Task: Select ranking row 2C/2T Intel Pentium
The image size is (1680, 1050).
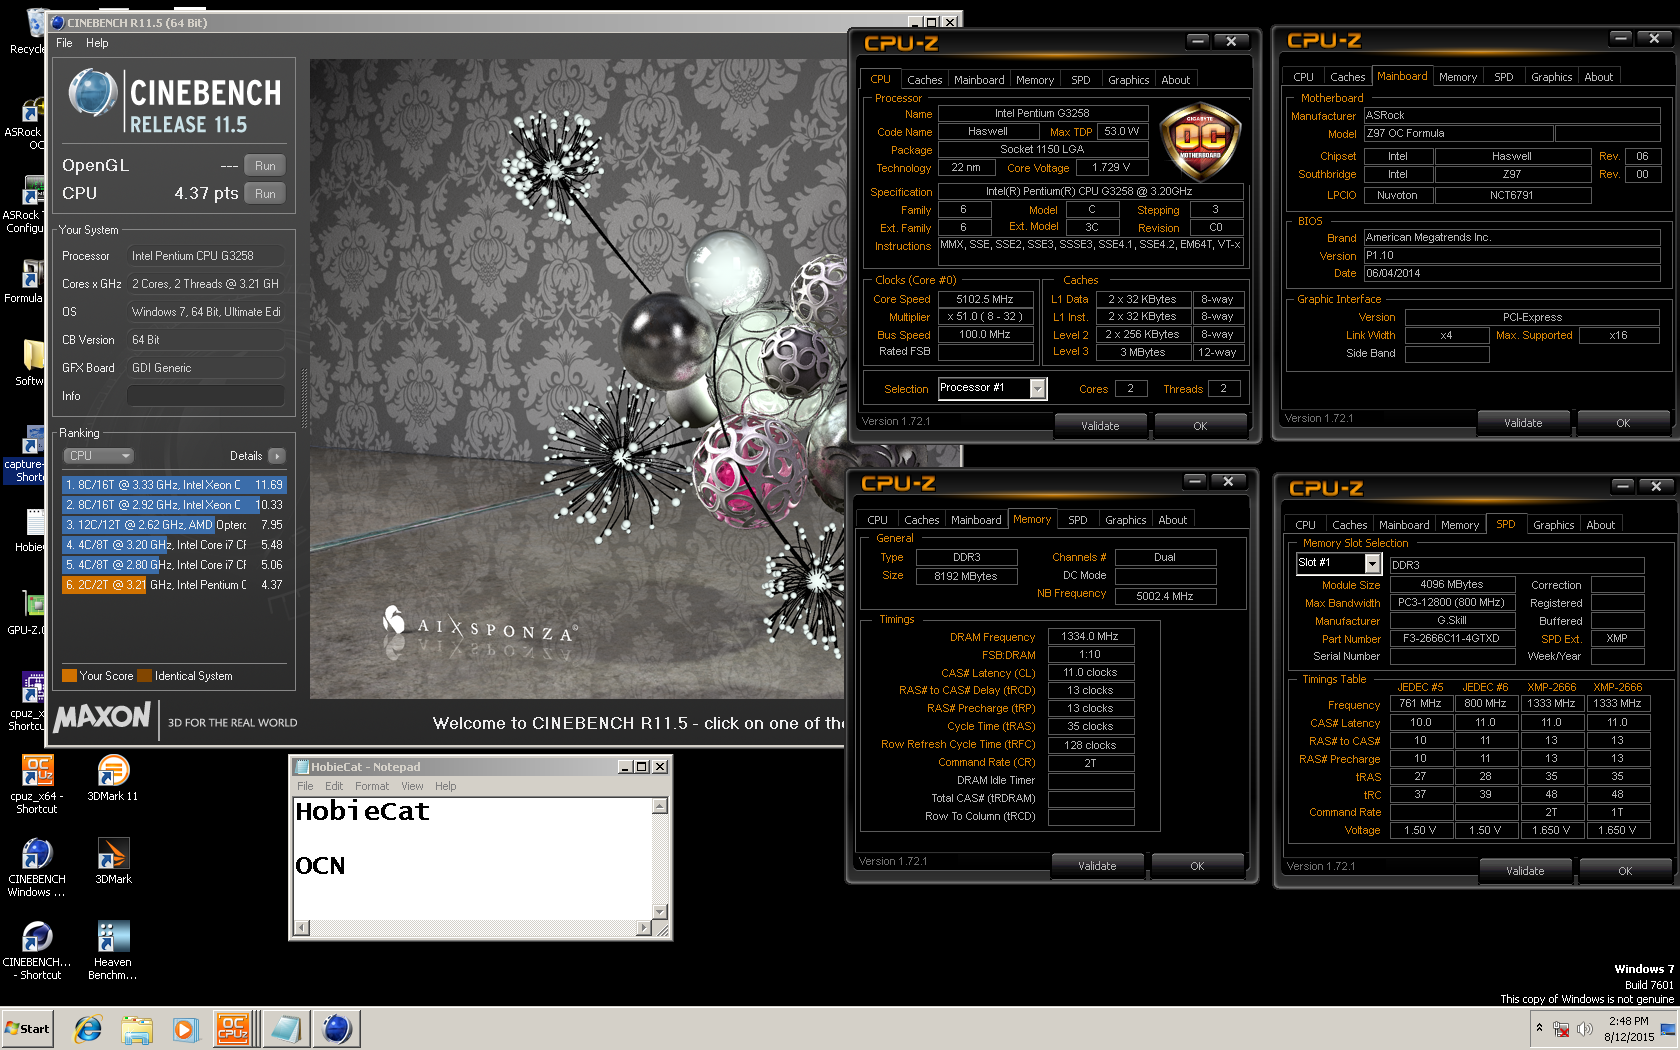Action: coord(175,585)
